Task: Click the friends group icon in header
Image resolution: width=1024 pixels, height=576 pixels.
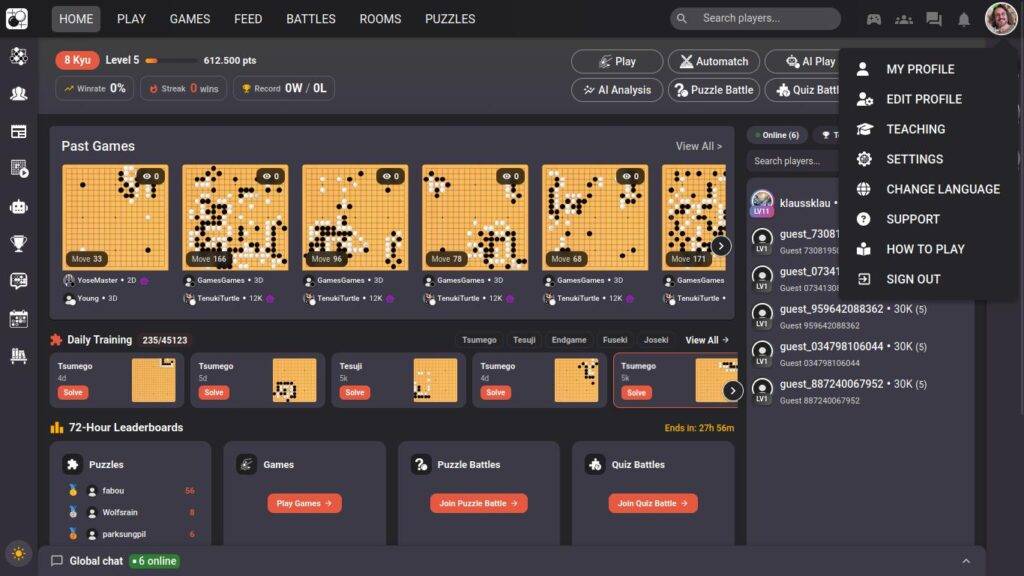Action: pos(903,19)
